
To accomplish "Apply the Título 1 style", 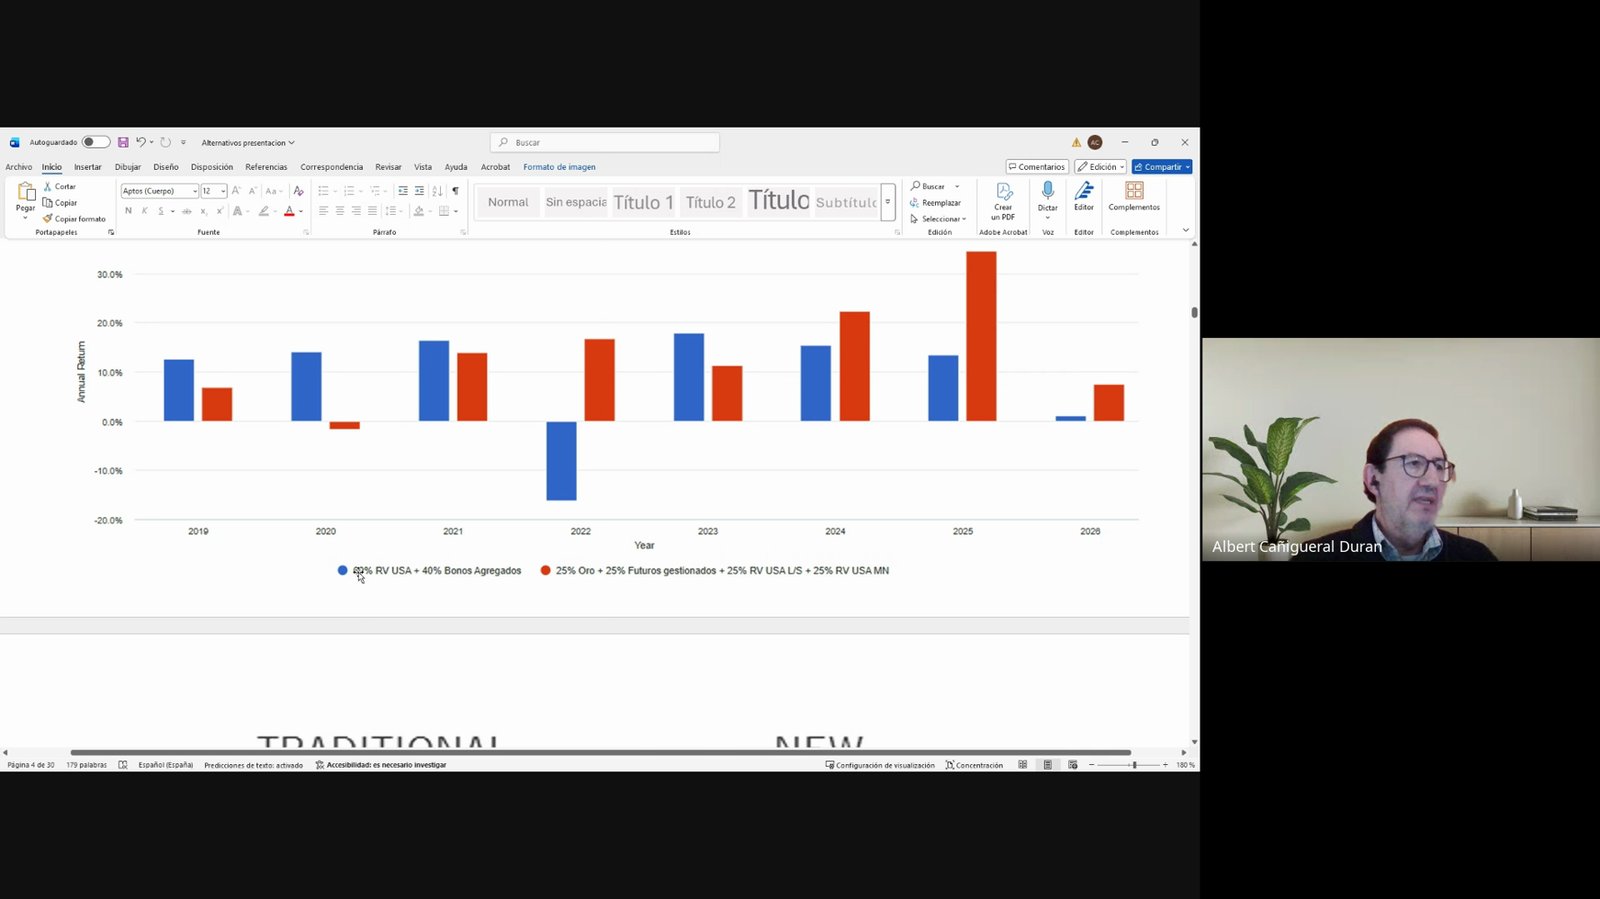I will [643, 202].
